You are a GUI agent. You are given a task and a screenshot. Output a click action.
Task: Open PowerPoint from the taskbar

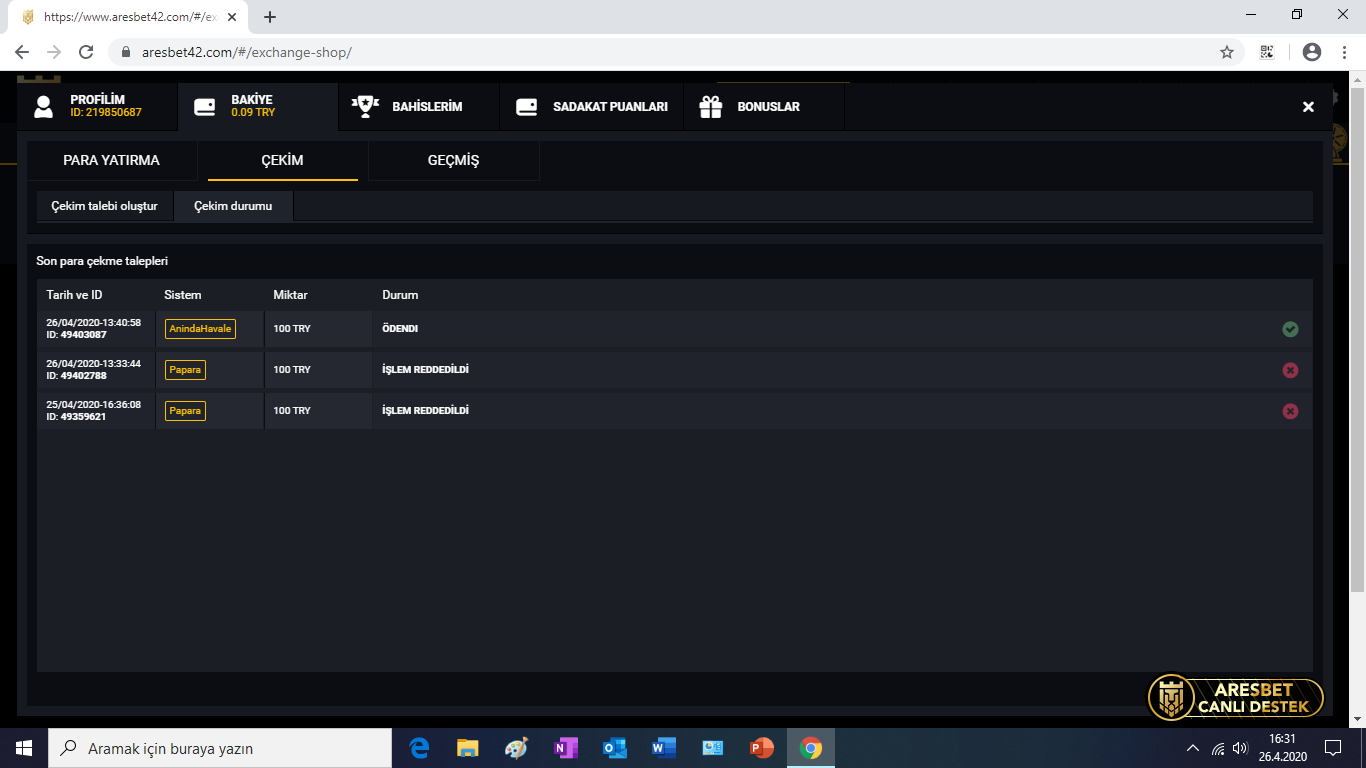click(x=761, y=748)
